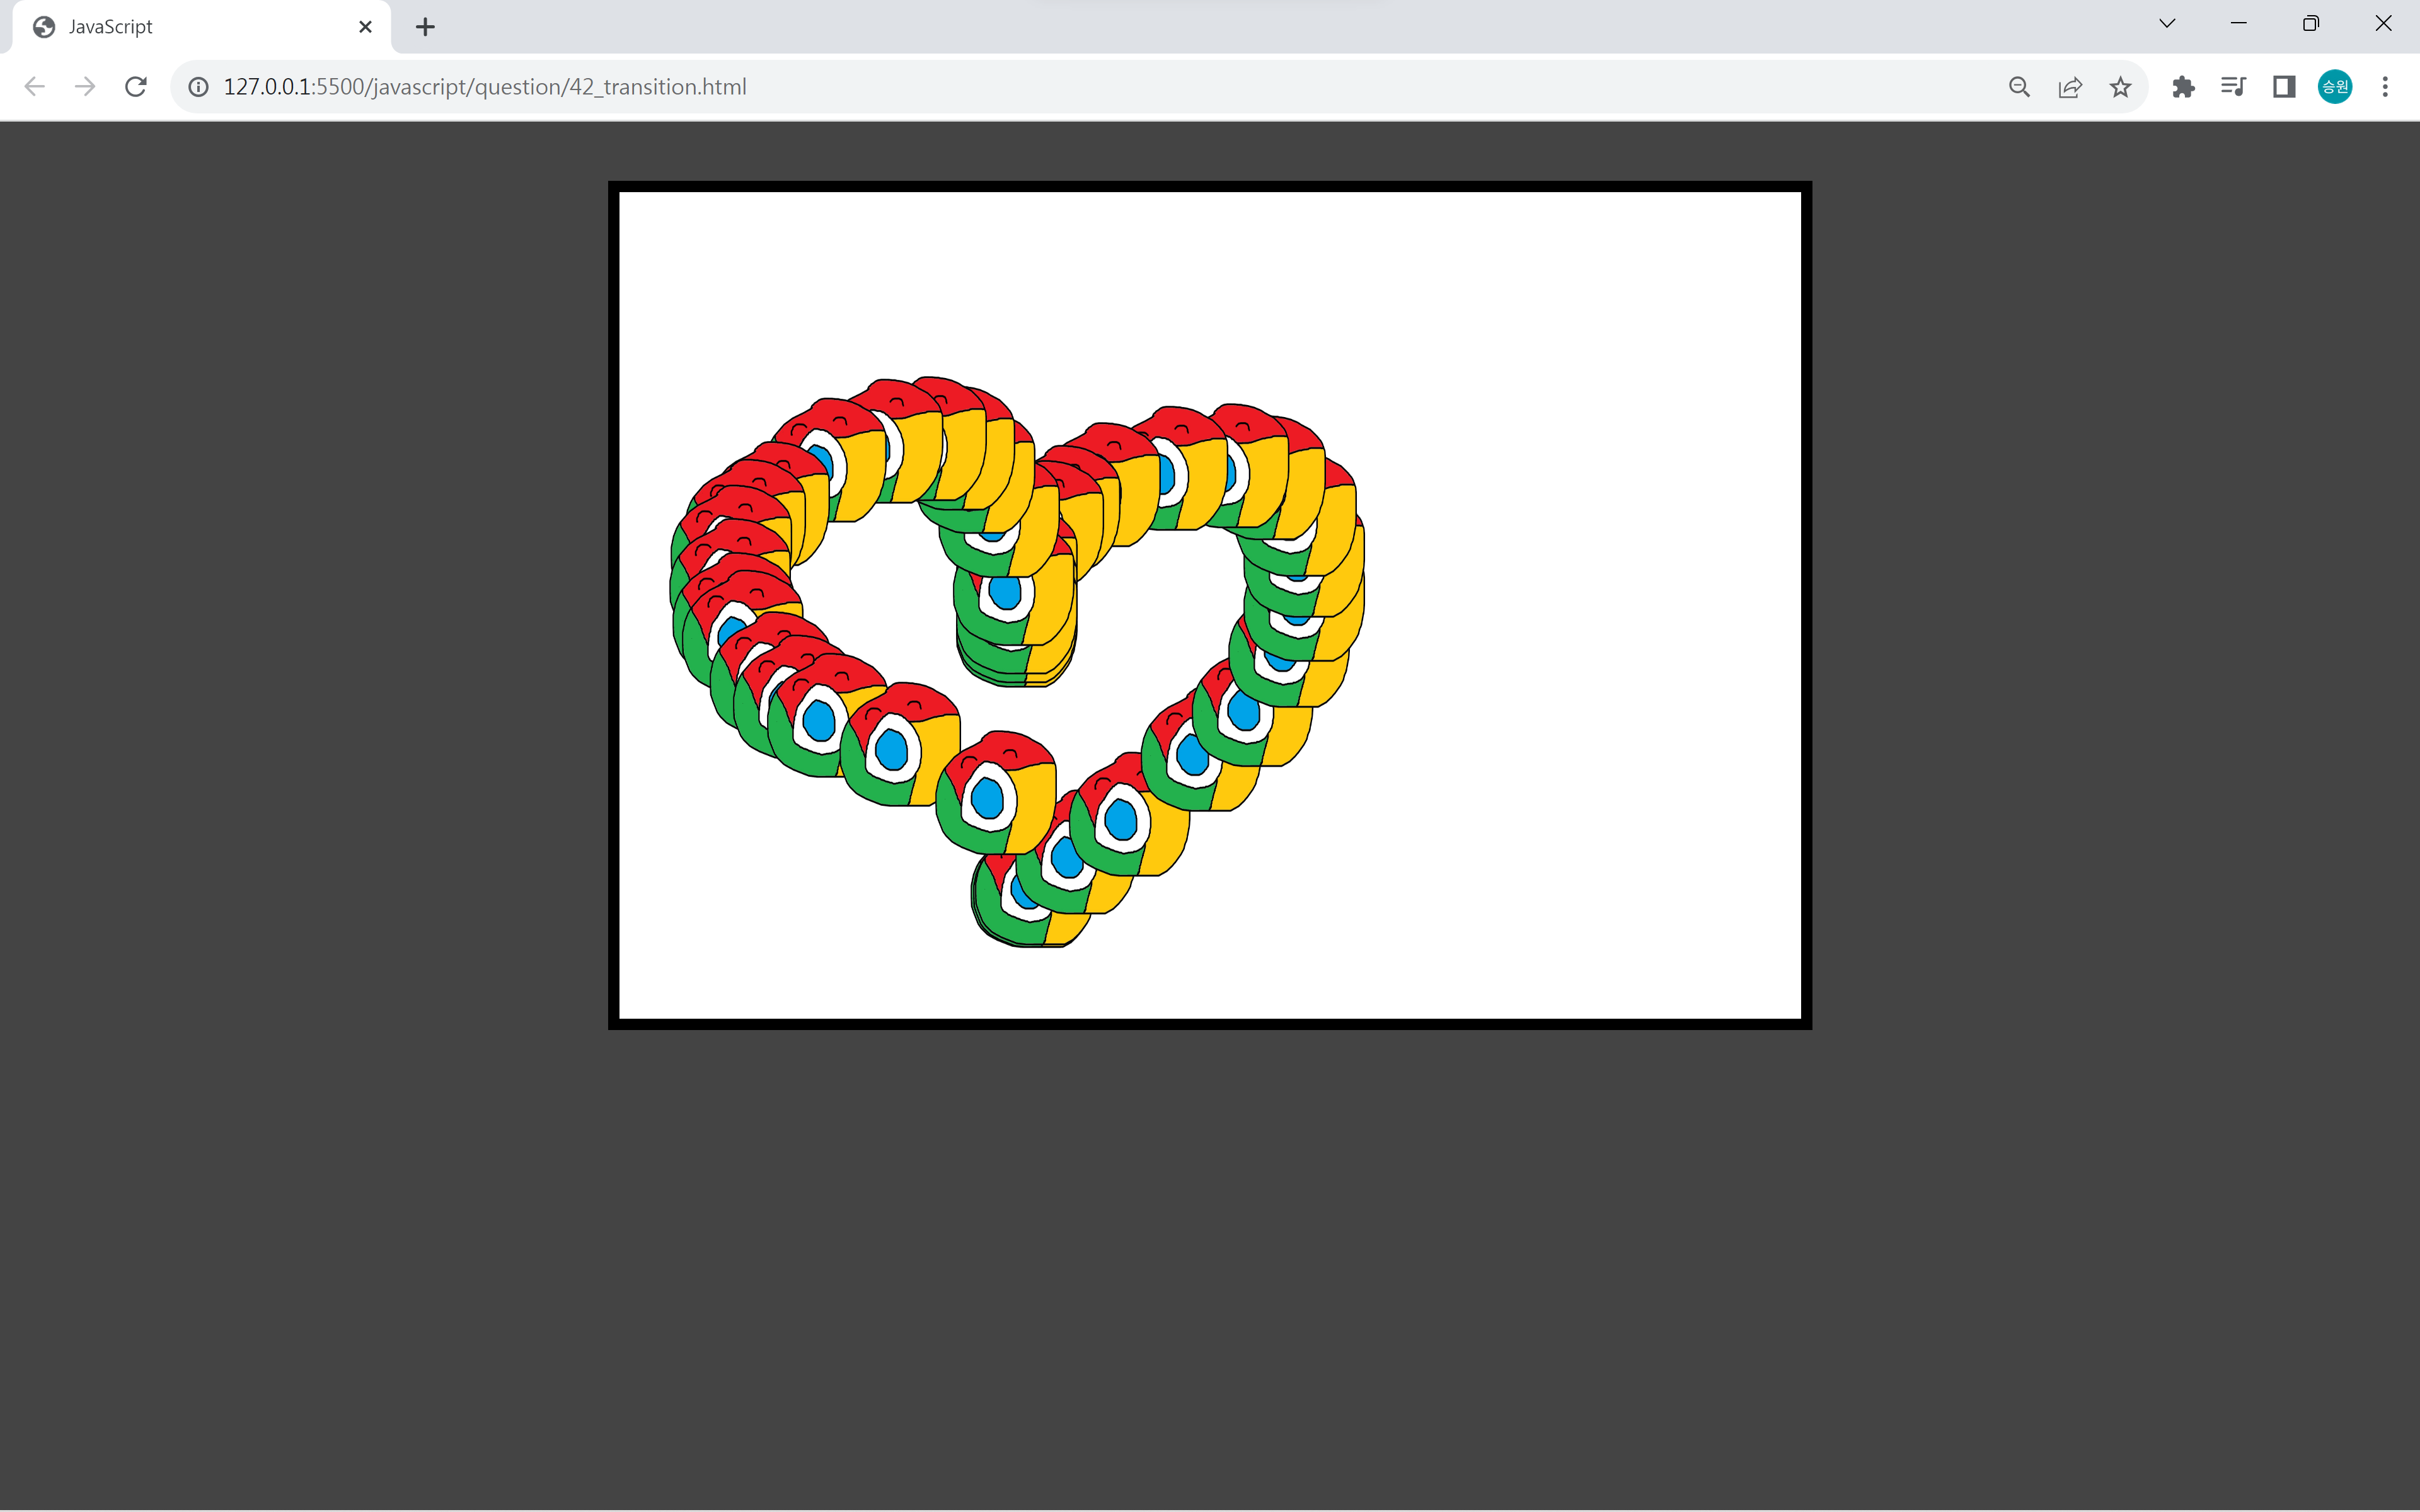Bookmark this tab with the star
The height and width of the screenshot is (1512, 2420).
click(2120, 87)
